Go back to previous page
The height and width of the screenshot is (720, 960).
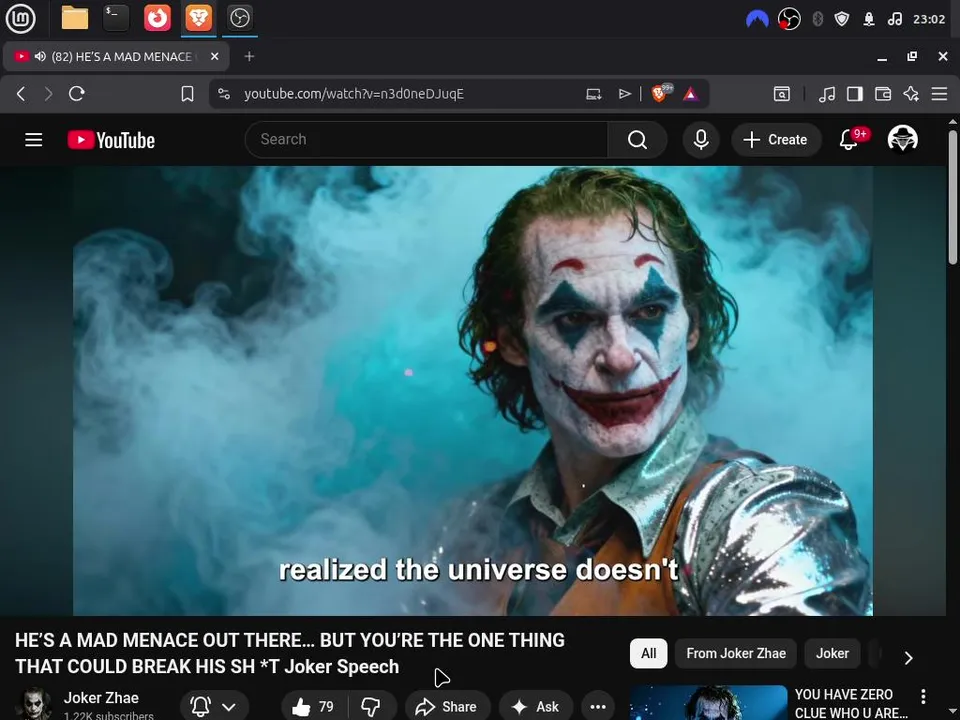click(x=21, y=94)
